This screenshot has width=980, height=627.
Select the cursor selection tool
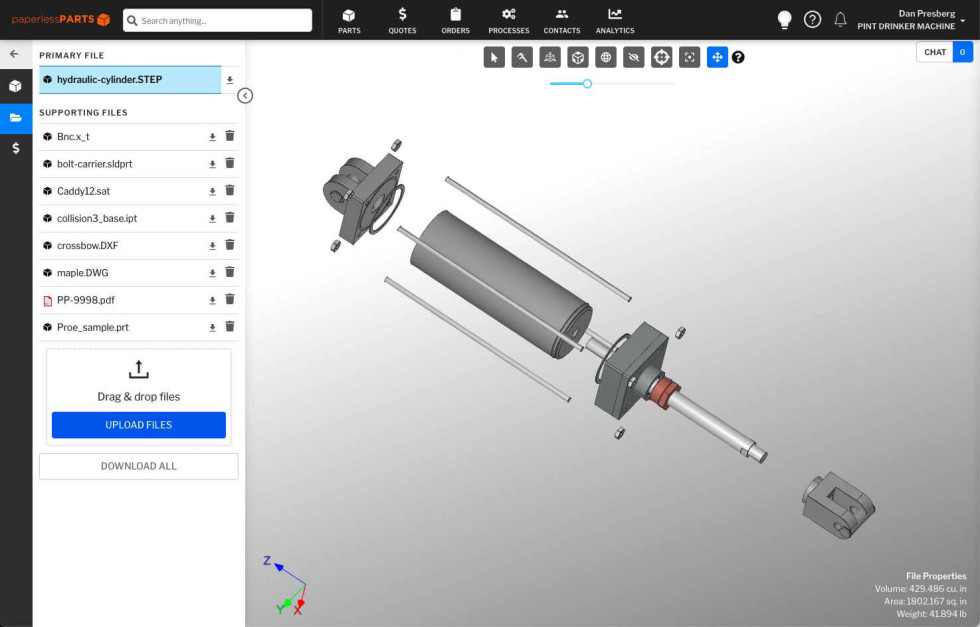pyautogui.click(x=494, y=57)
